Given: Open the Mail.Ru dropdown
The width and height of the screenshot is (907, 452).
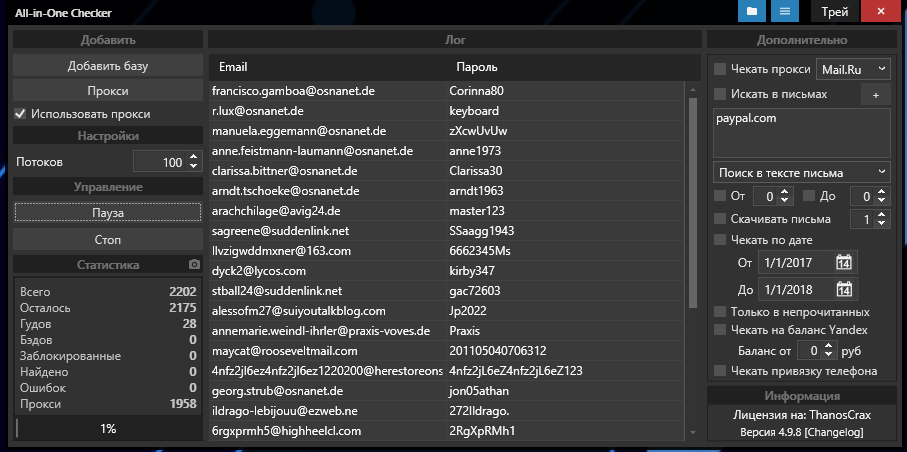Looking at the screenshot, I should [852, 68].
